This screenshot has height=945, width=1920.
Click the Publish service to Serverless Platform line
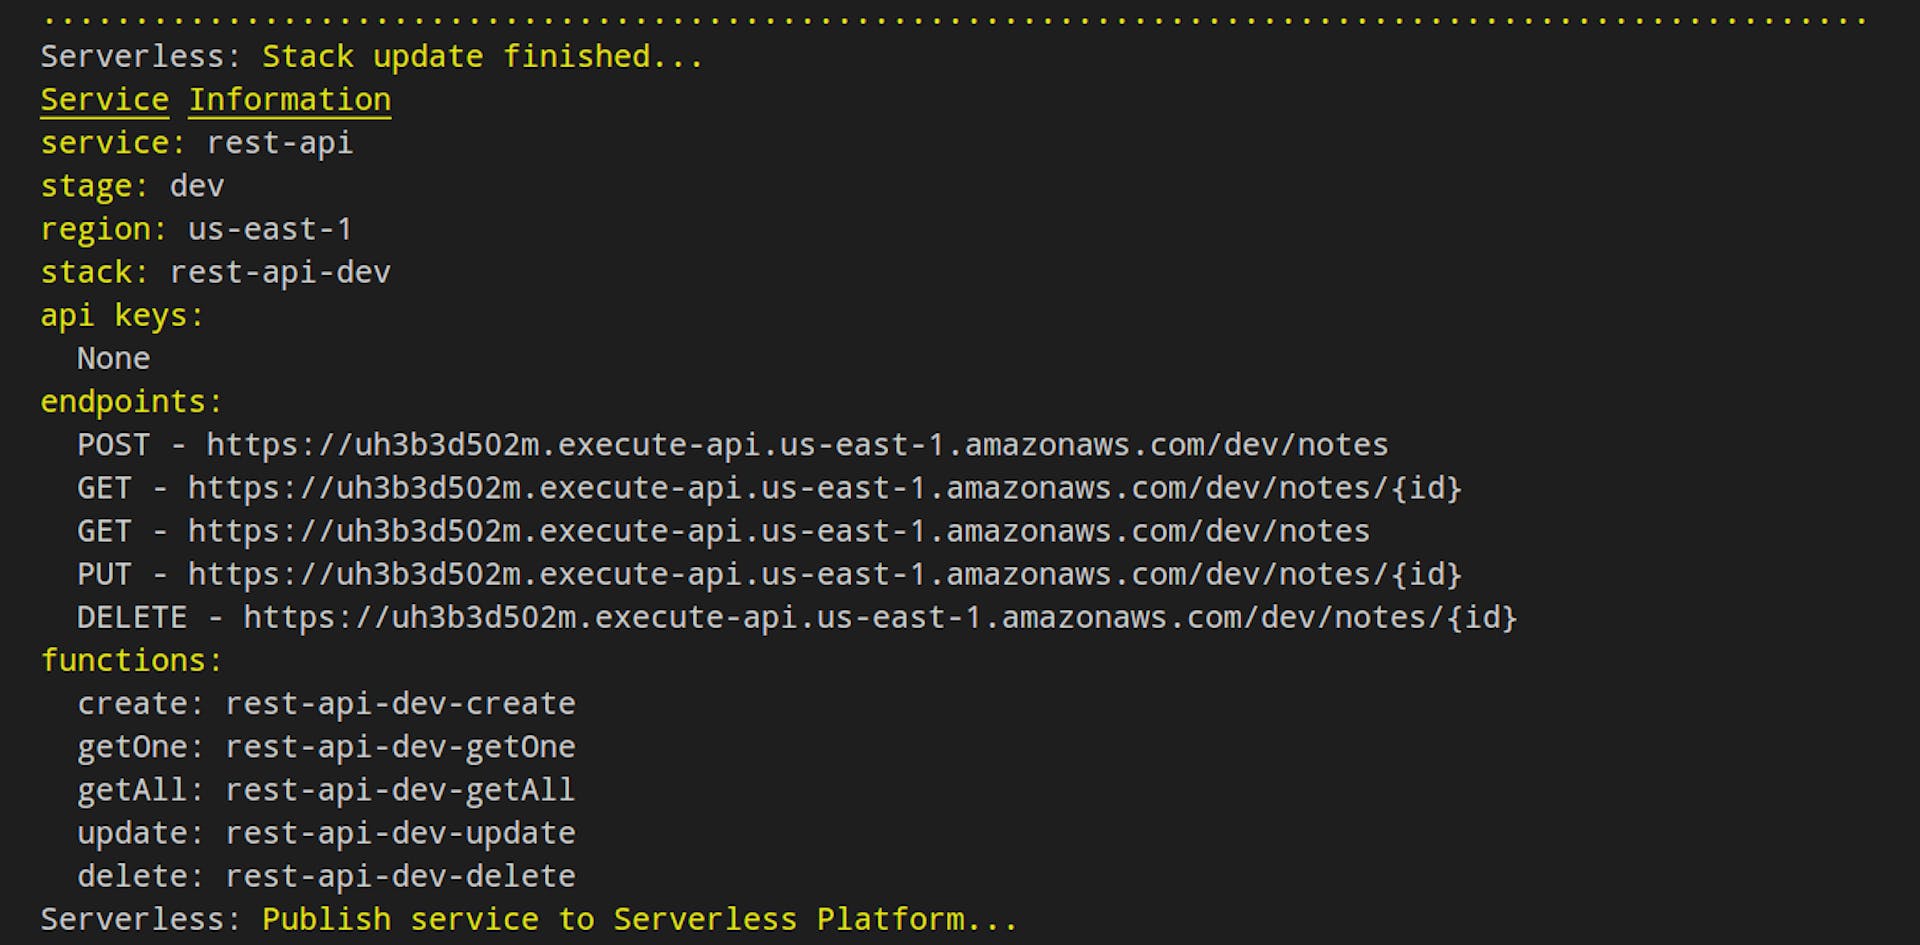638,918
